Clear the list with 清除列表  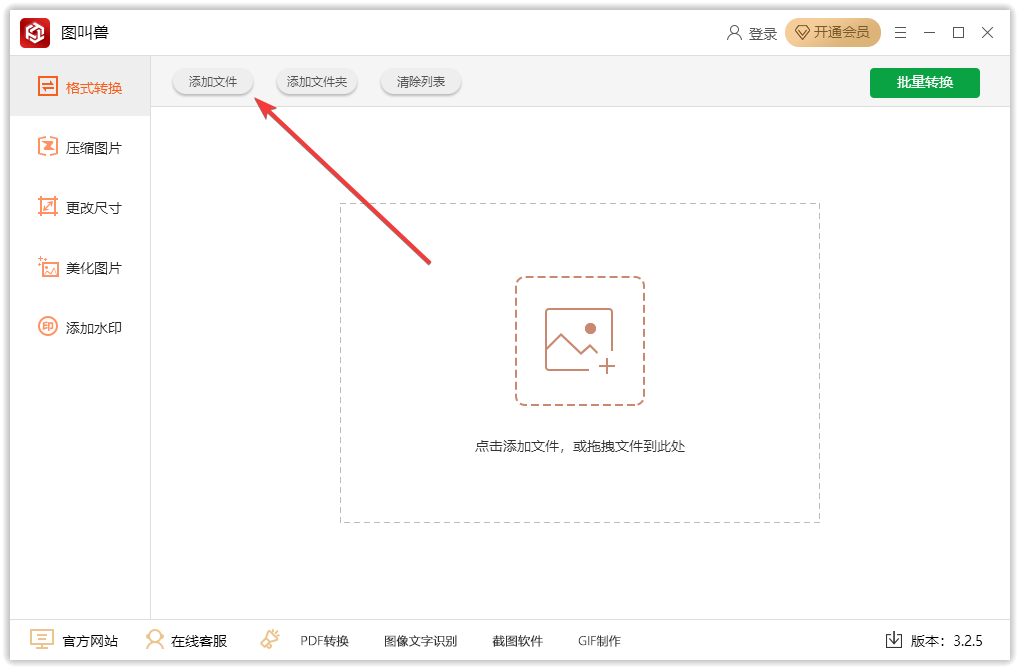pyautogui.click(x=420, y=83)
